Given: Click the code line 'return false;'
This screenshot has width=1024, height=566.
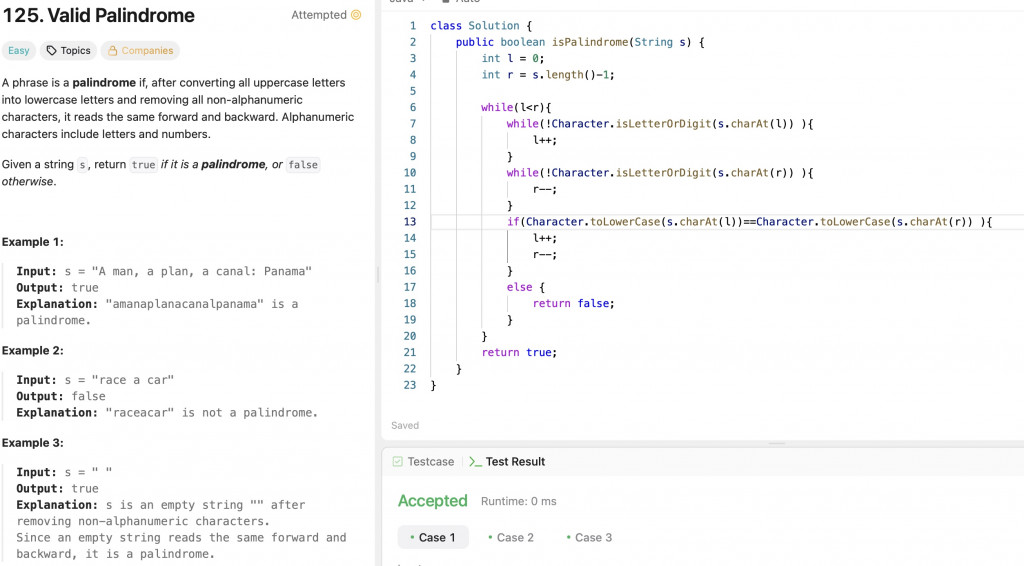Looking at the screenshot, I should coord(573,303).
